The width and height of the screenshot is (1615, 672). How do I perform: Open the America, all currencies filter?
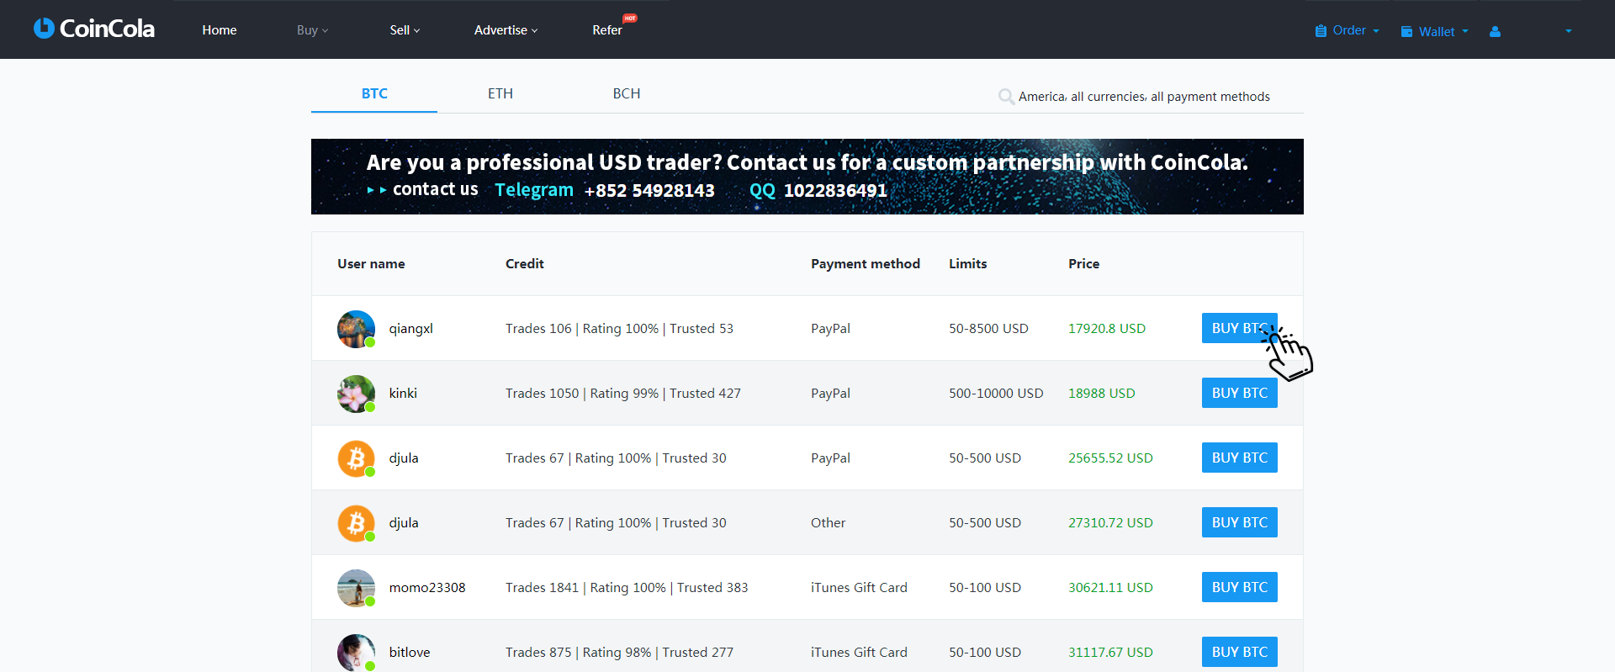(1144, 97)
